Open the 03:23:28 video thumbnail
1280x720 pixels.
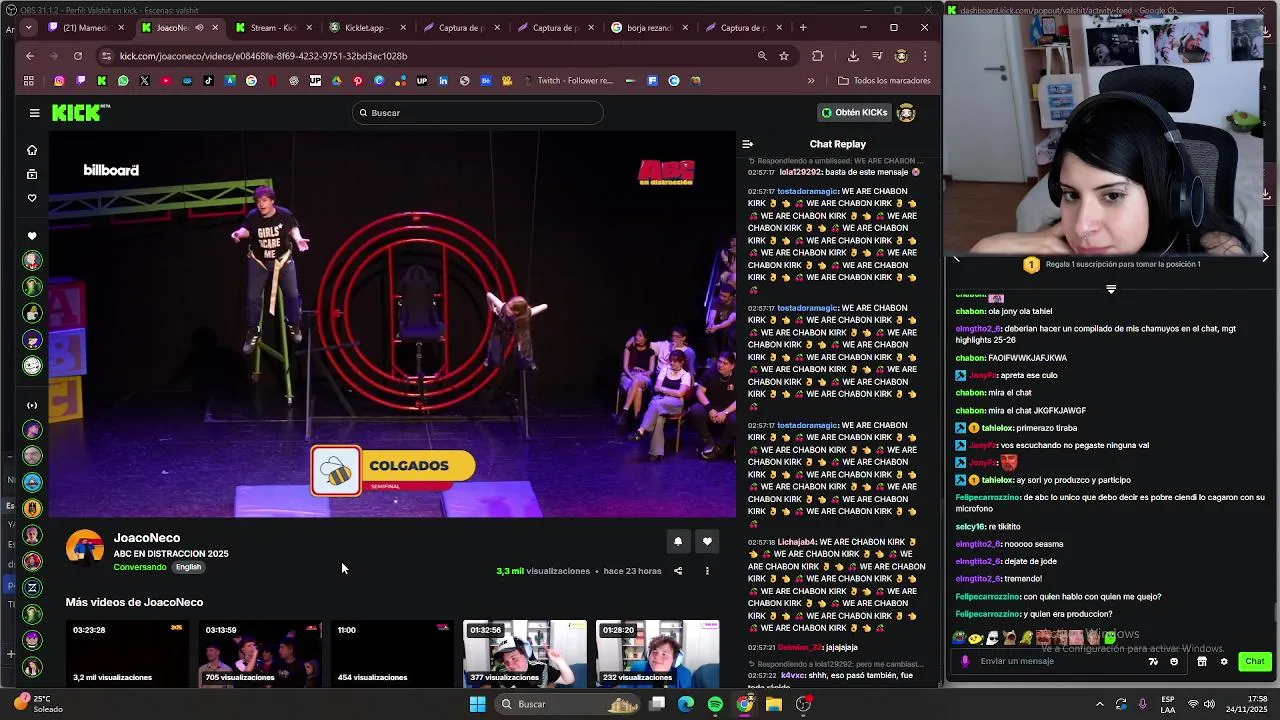click(x=127, y=654)
